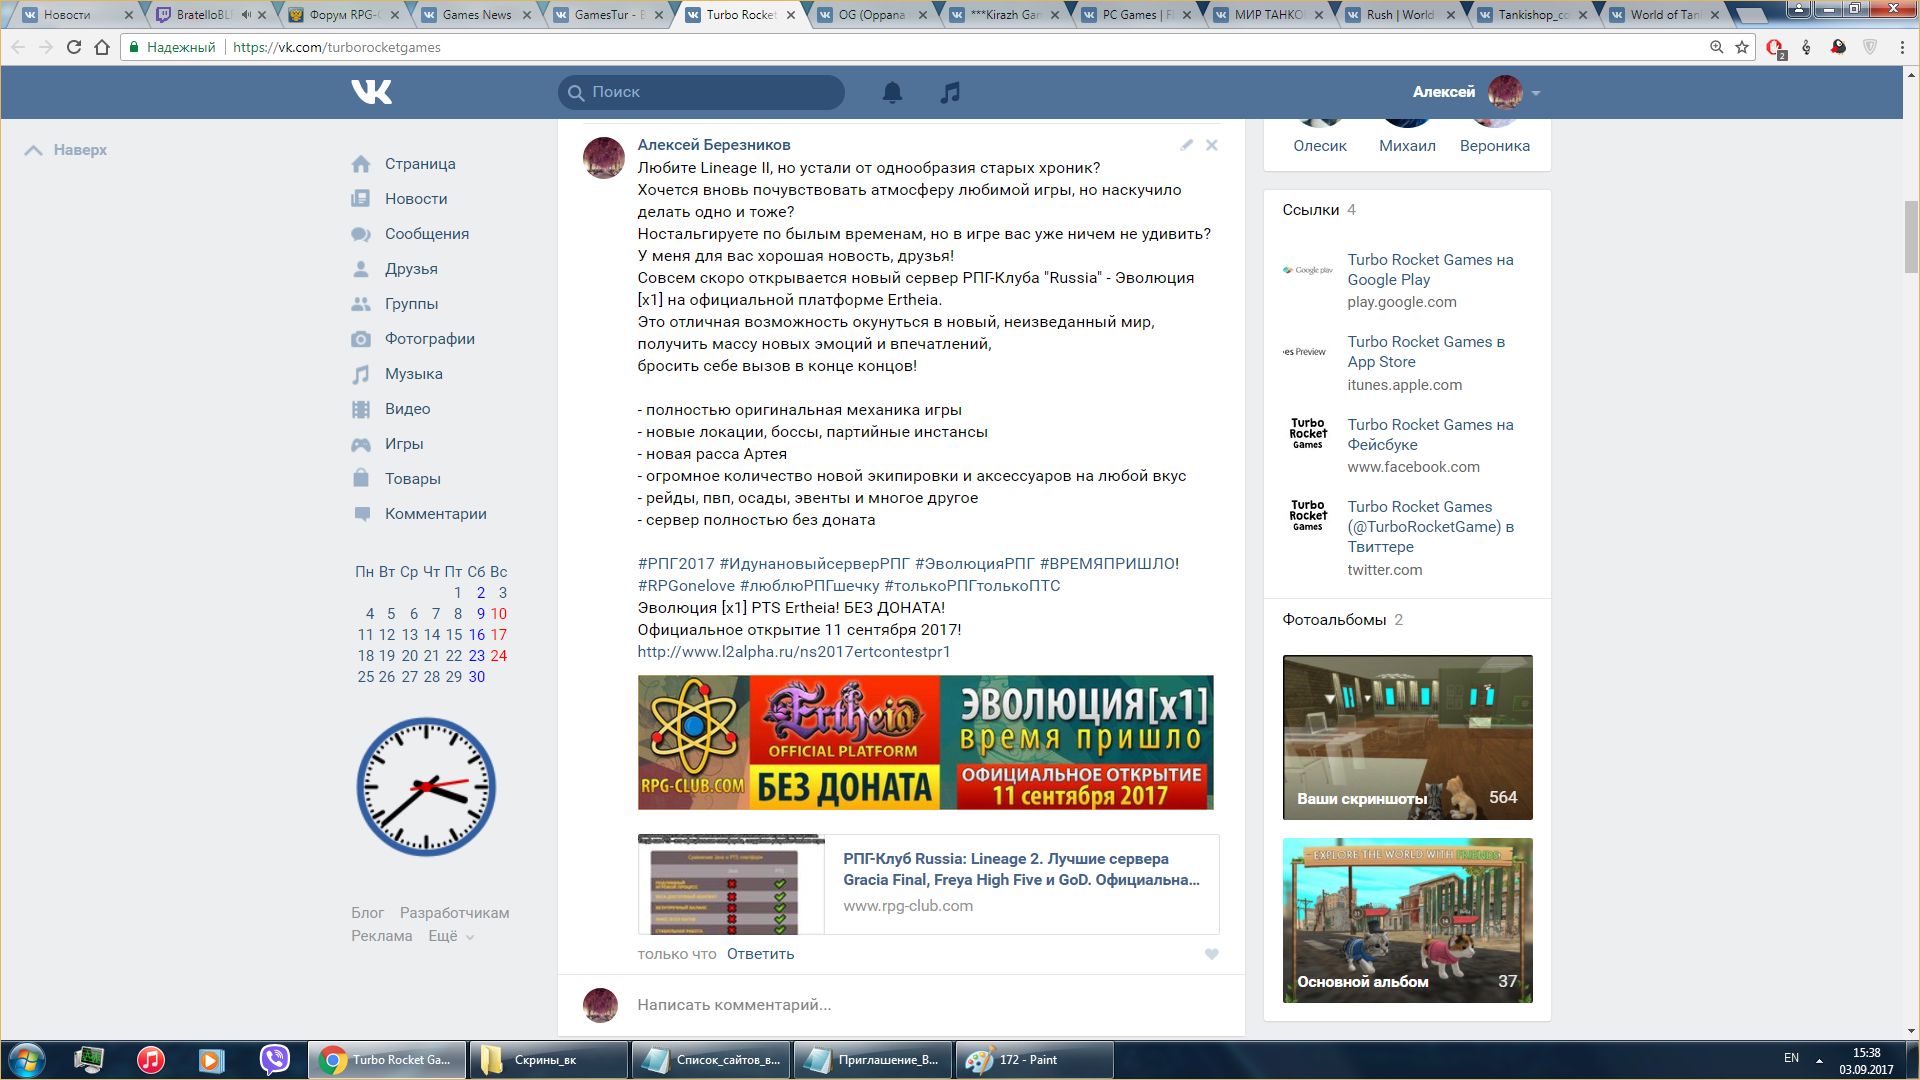
Task: Open Блог footer link
Action: tap(367, 913)
